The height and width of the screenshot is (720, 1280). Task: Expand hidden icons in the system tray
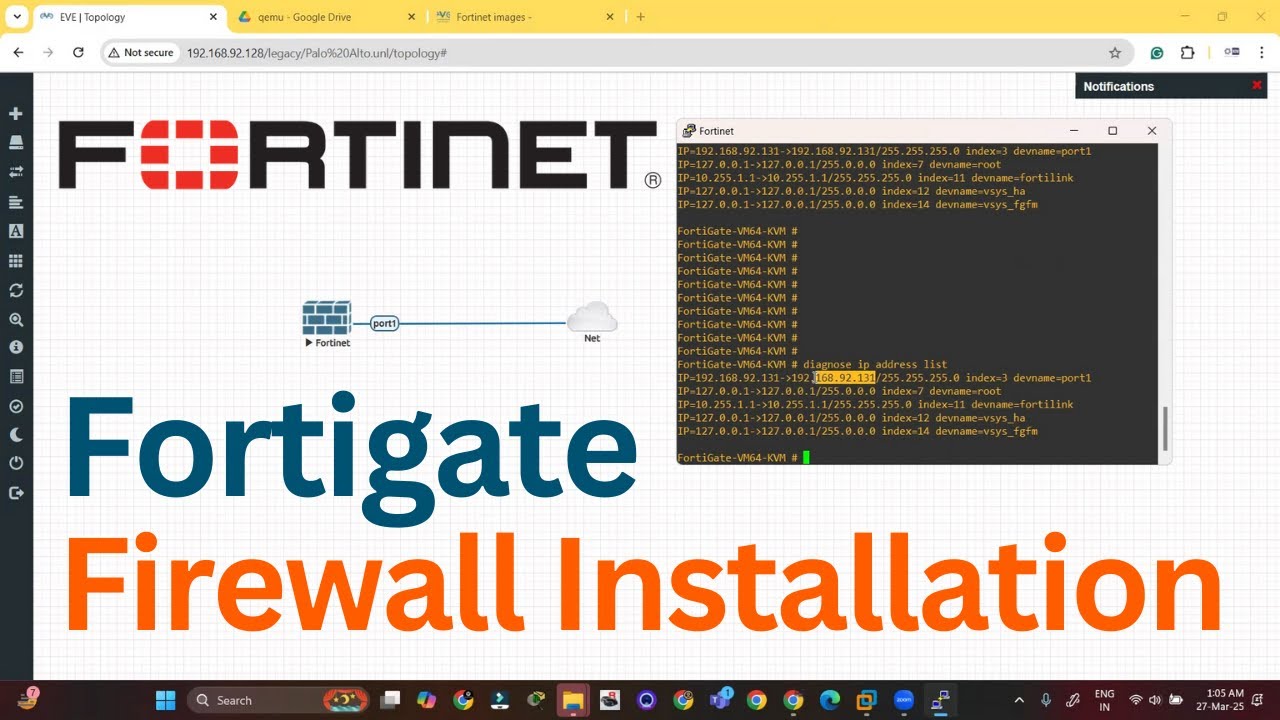(1019, 699)
